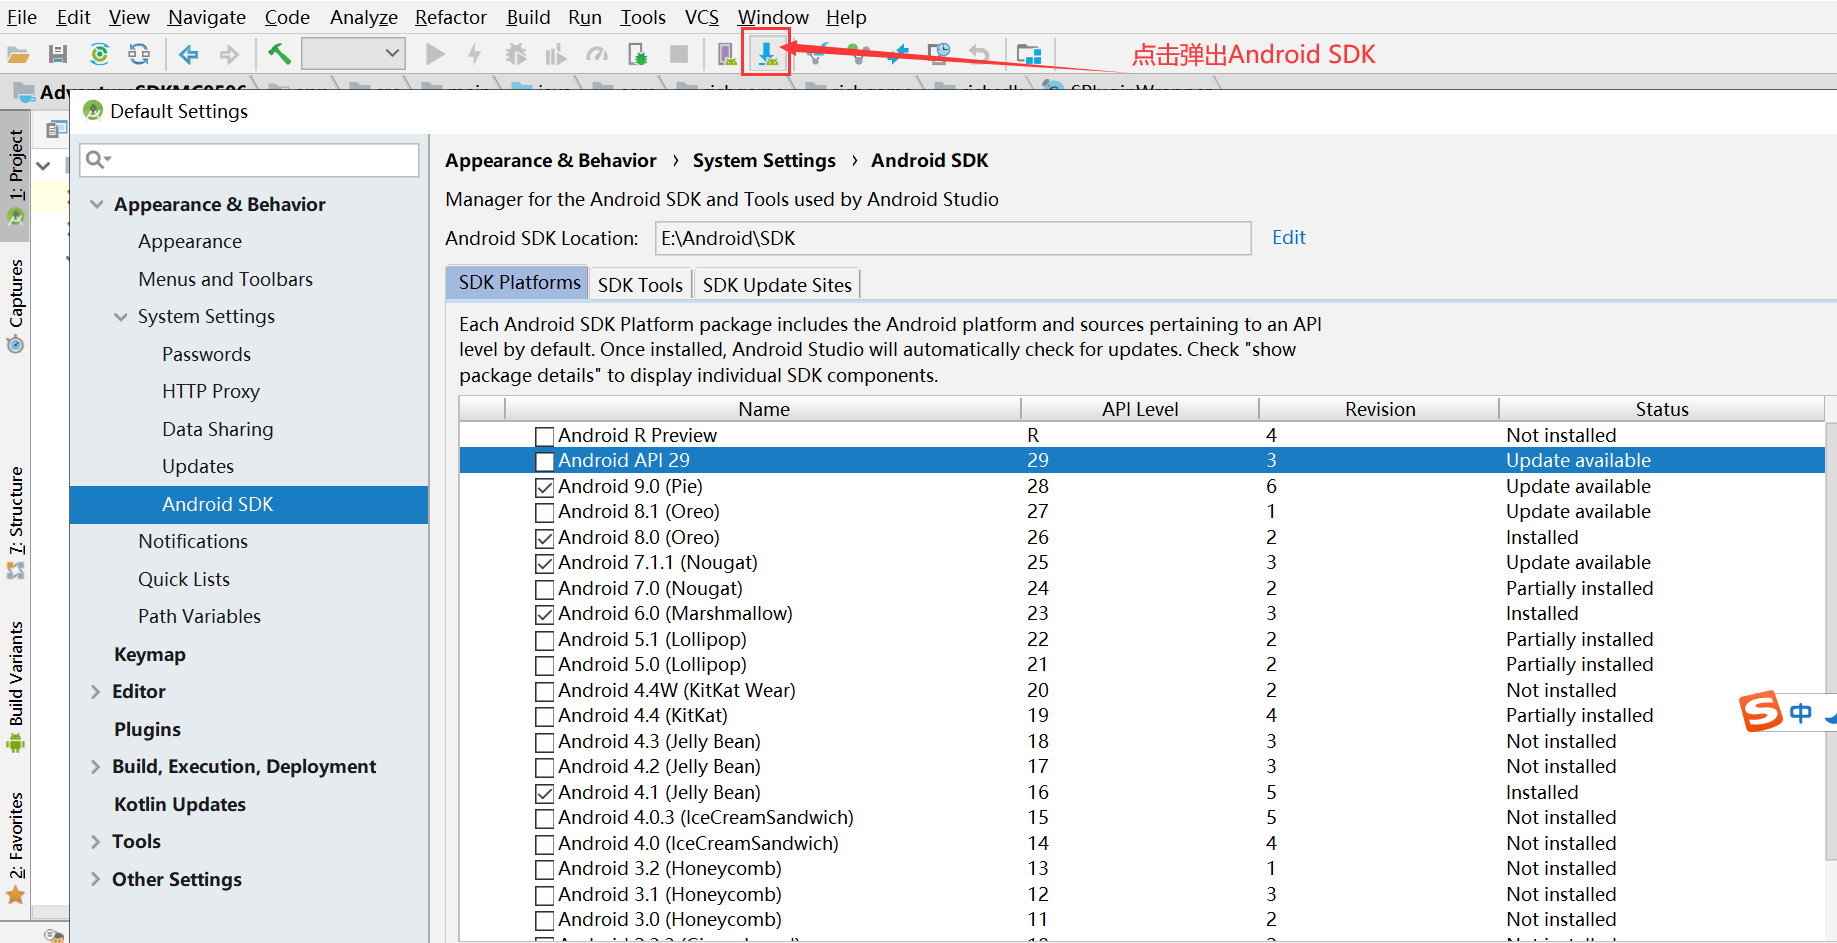This screenshot has height=943, width=1837.
Task: Navigate back with blue left arrow
Action: pos(188,54)
